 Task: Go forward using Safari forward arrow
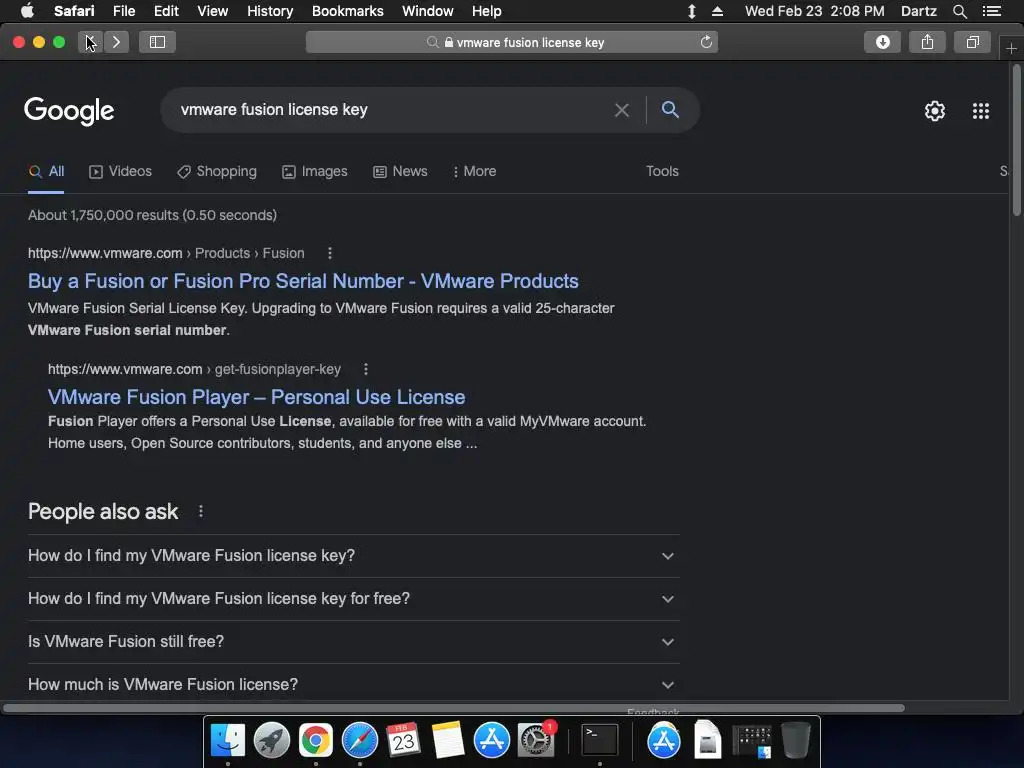116,42
